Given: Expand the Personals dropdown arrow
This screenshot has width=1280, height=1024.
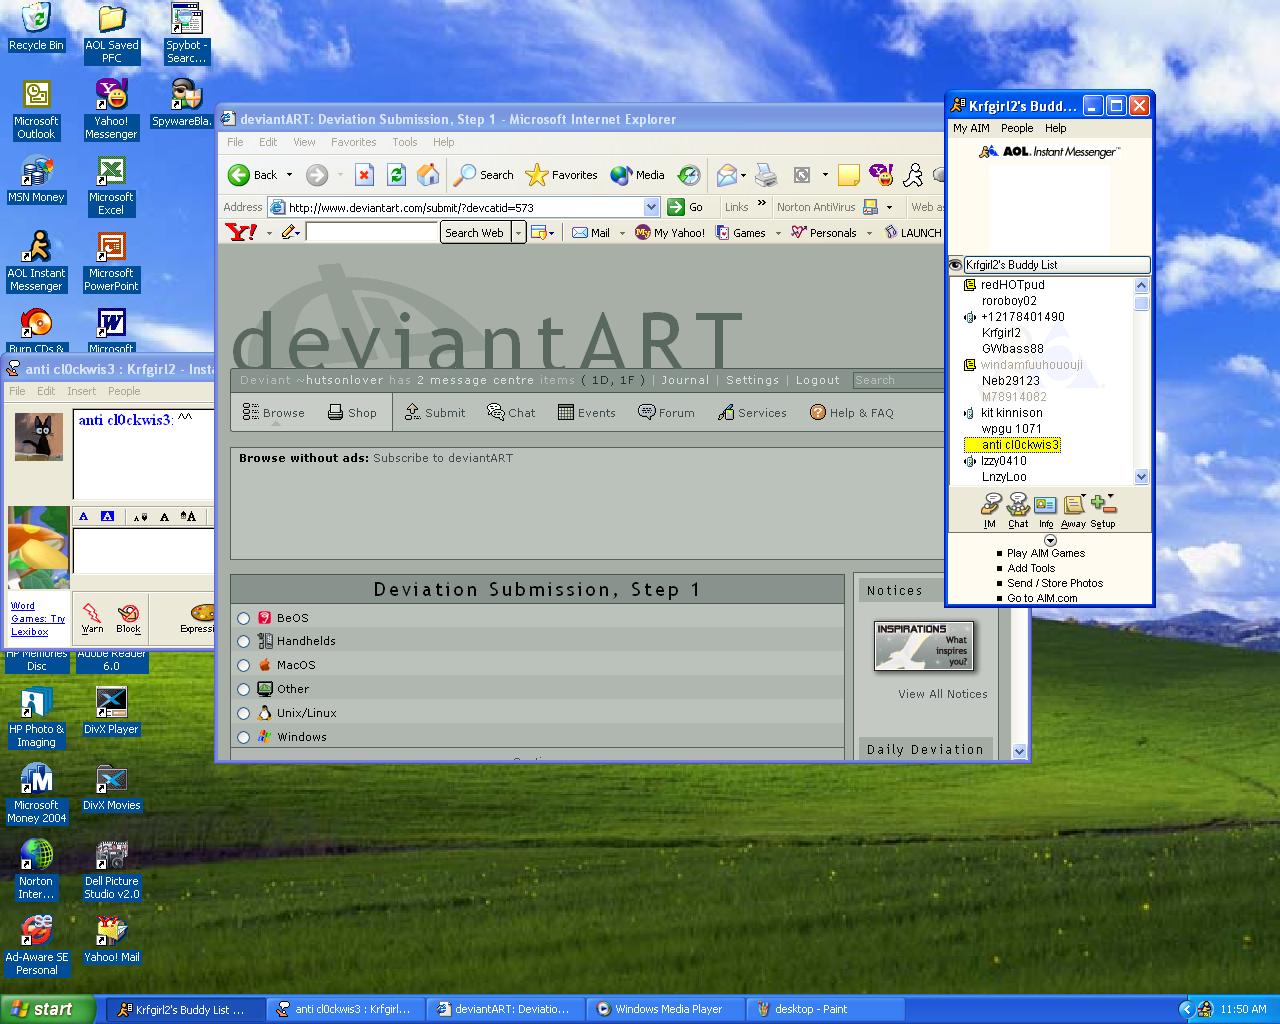Looking at the screenshot, I should coord(869,233).
